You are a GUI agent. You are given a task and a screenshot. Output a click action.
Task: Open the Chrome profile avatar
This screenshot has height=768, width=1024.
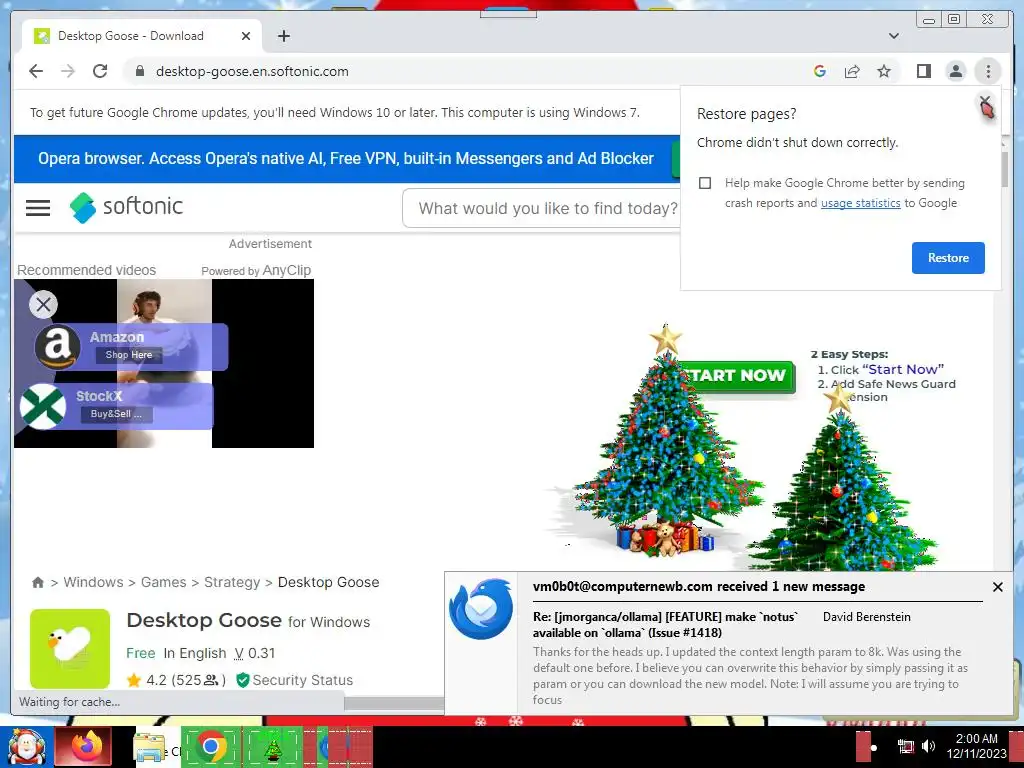coord(955,71)
